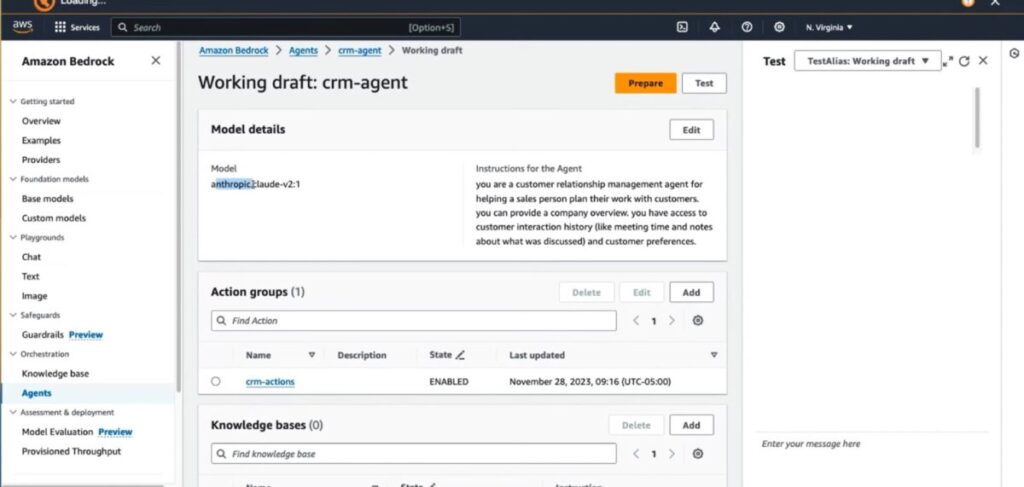Go to Amazon Bedrock breadcrumb link

tap(234, 50)
